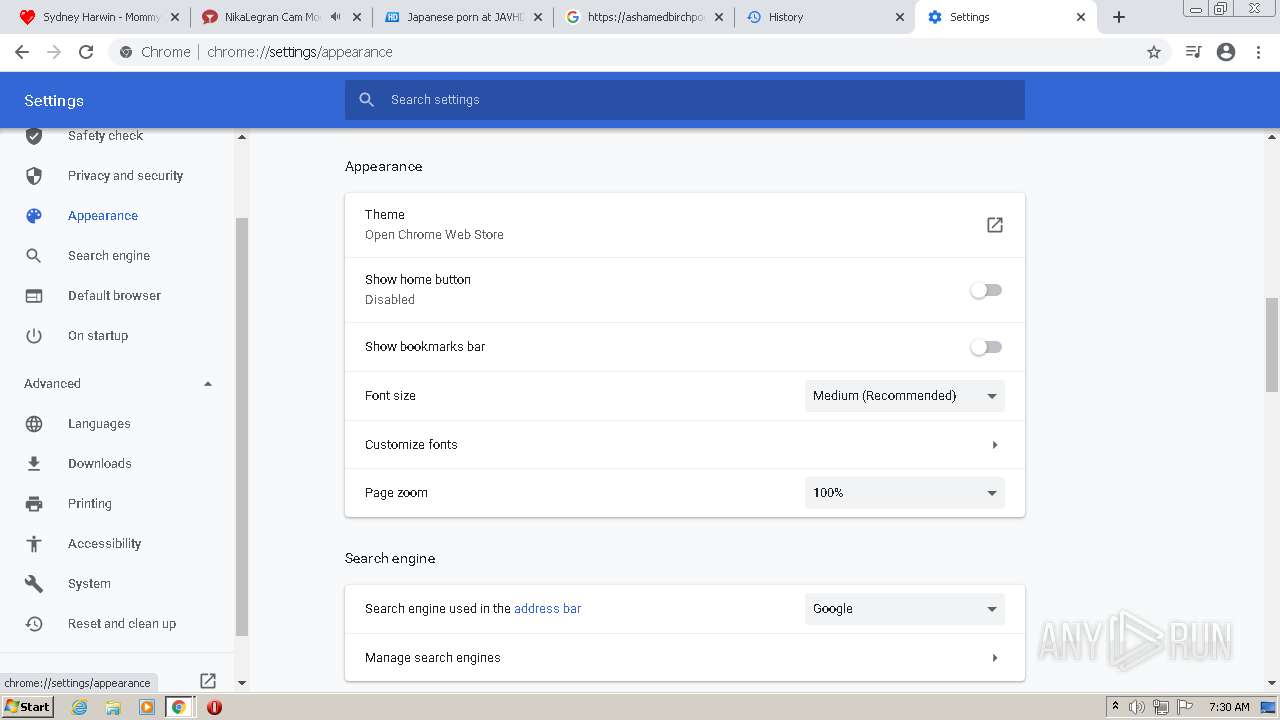Open Downloads settings
This screenshot has width=1280, height=720.
coord(100,464)
